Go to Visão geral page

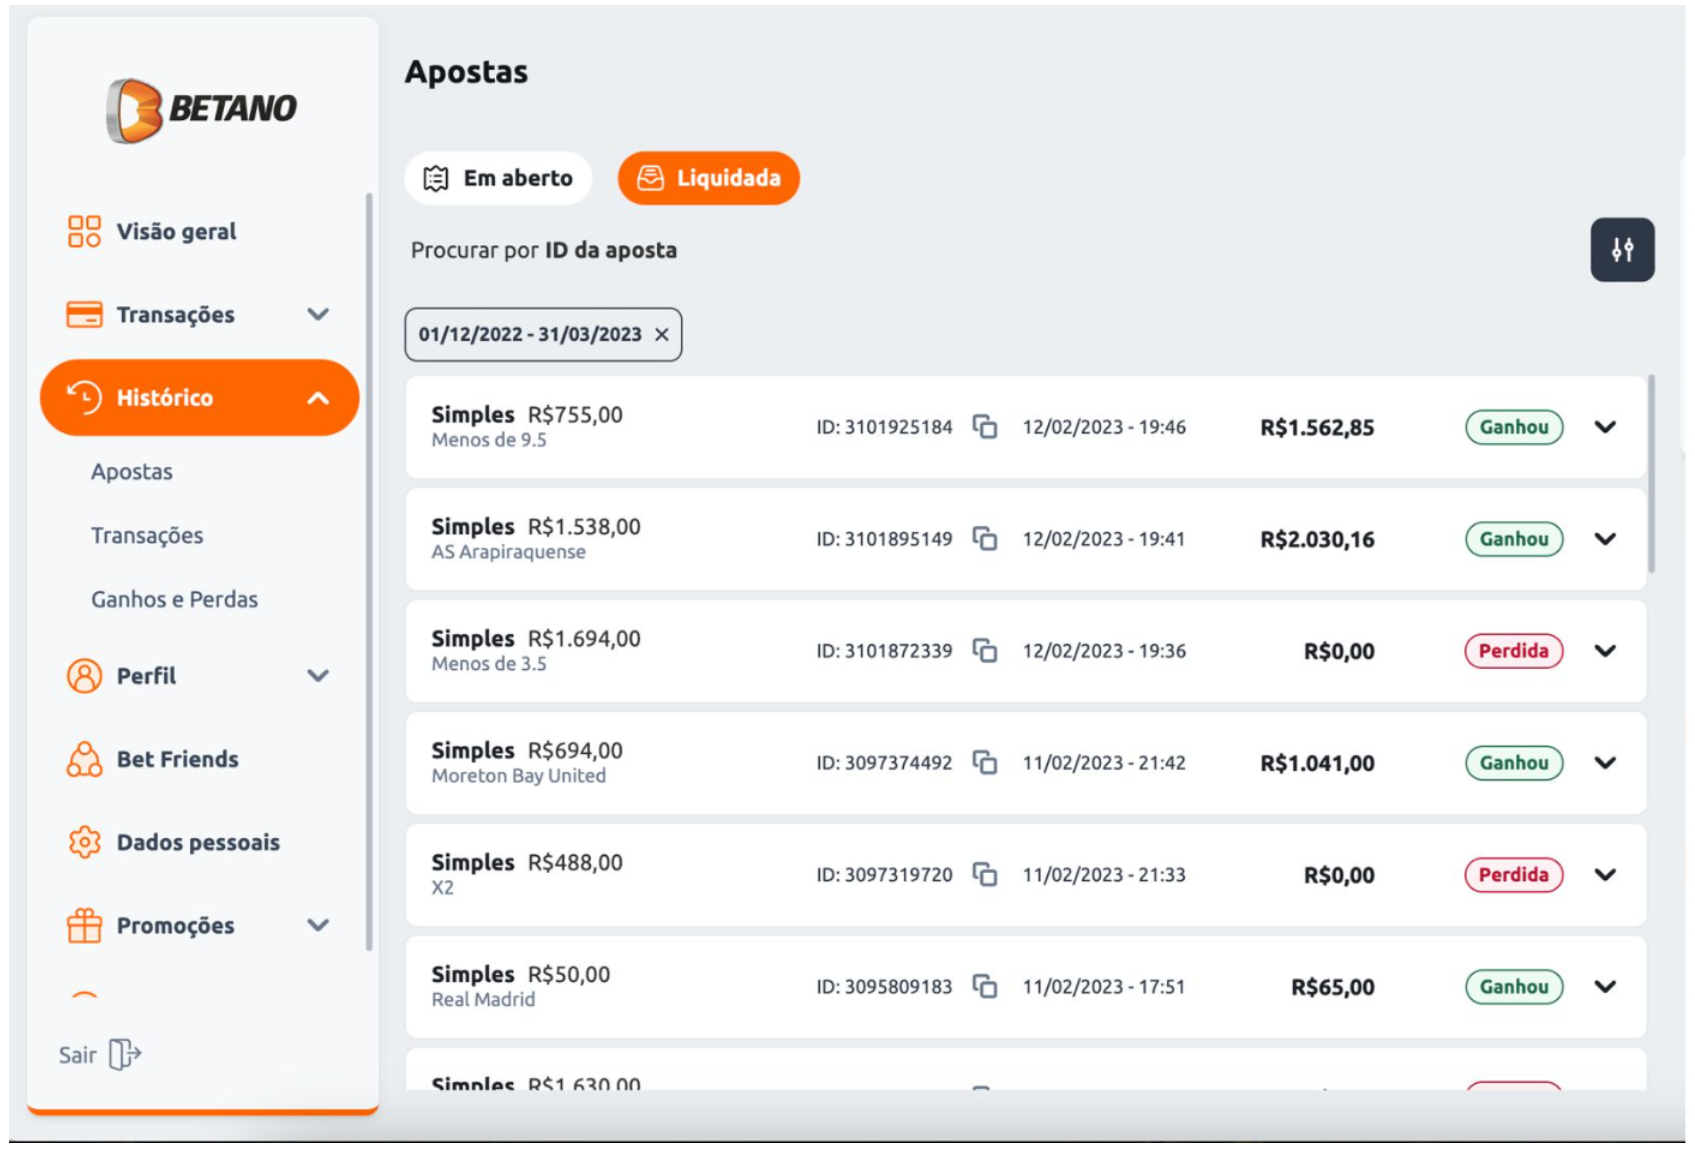[176, 232]
